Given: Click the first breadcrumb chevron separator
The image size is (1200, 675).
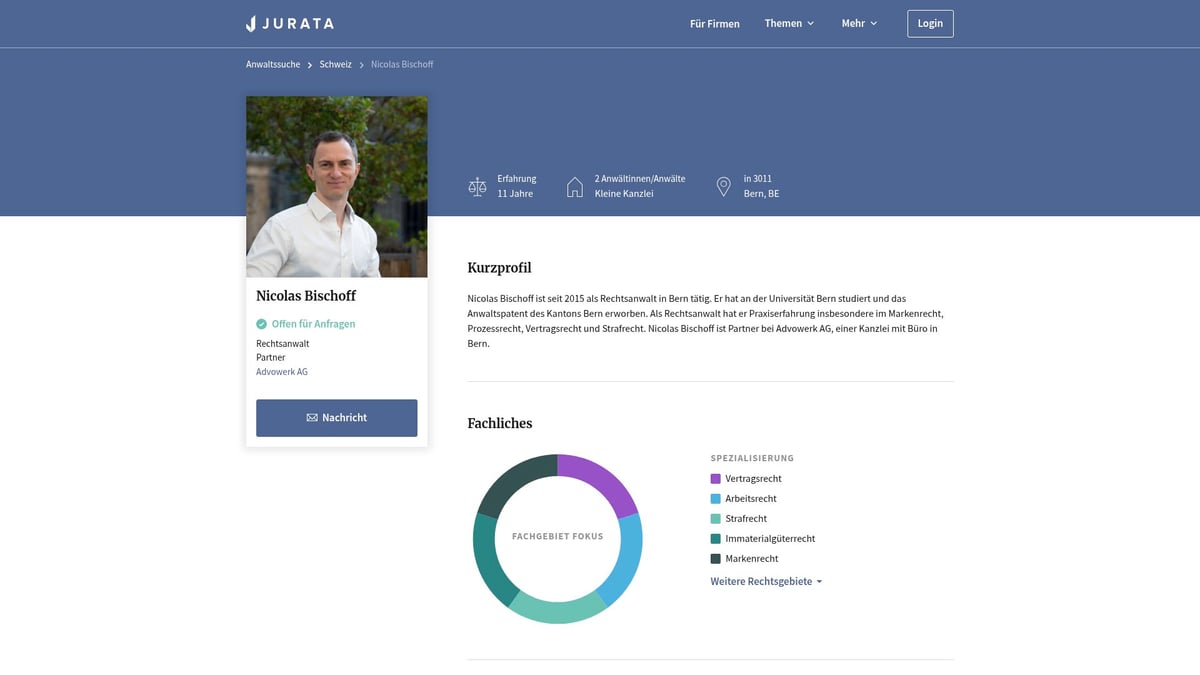Looking at the screenshot, I should pyautogui.click(x=310, y=65).
